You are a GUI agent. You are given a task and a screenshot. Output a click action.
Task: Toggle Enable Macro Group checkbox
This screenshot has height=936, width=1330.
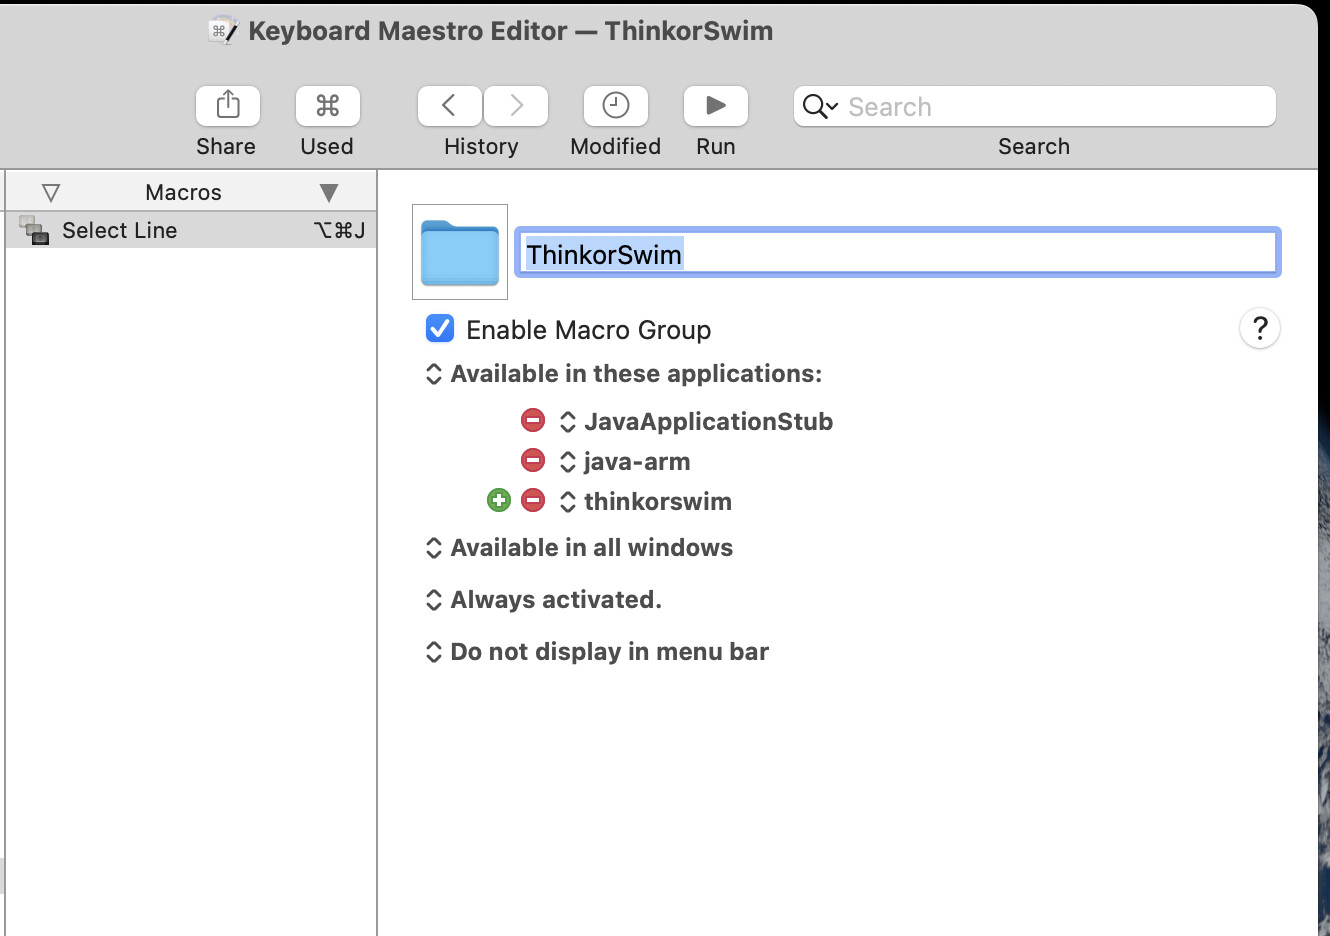[x=440, y=328]
